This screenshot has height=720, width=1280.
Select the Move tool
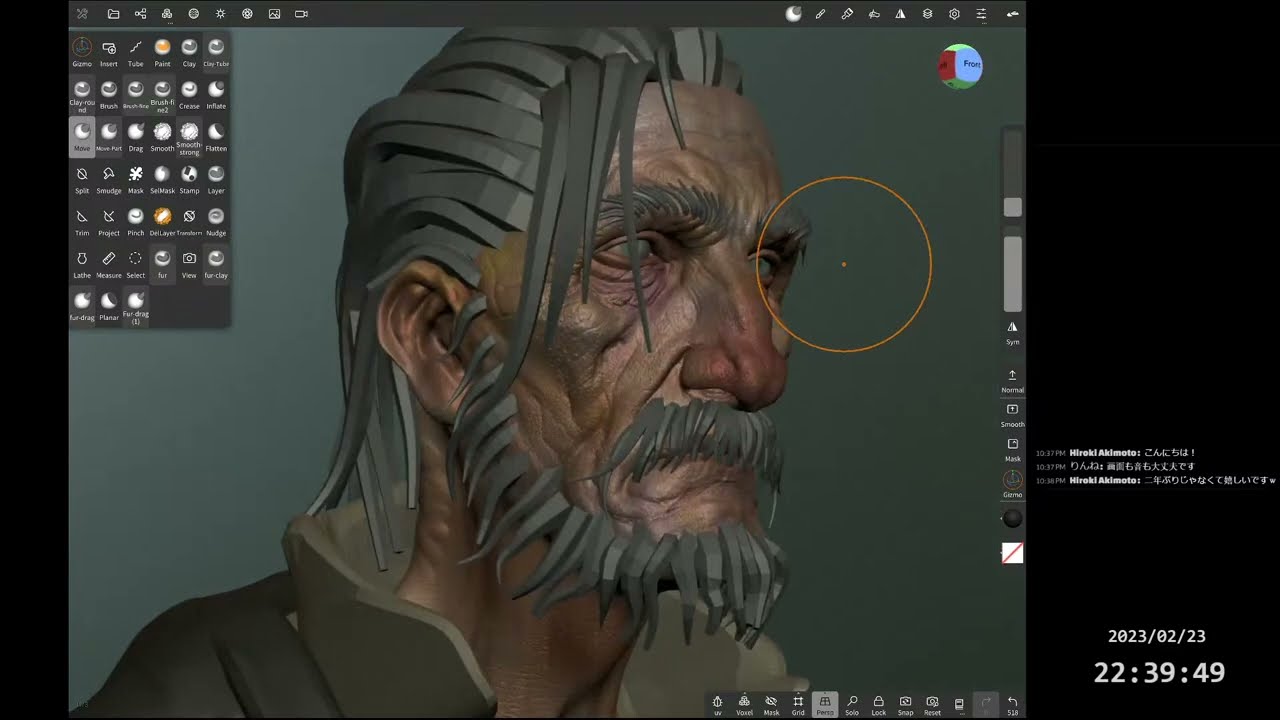(82, 137)
